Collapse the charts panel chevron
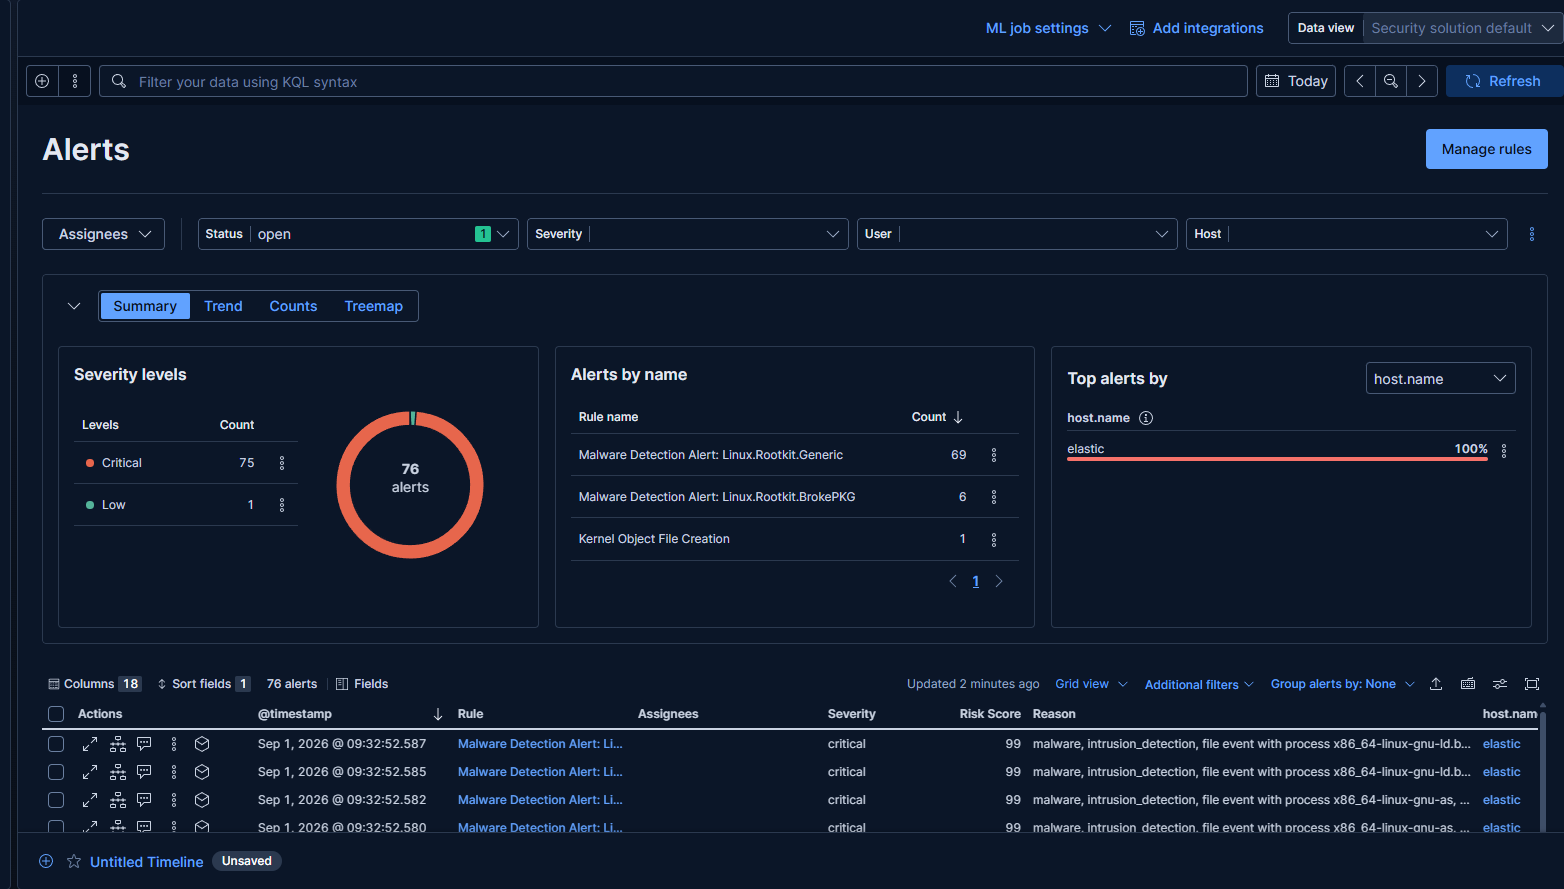 point(74,306)
